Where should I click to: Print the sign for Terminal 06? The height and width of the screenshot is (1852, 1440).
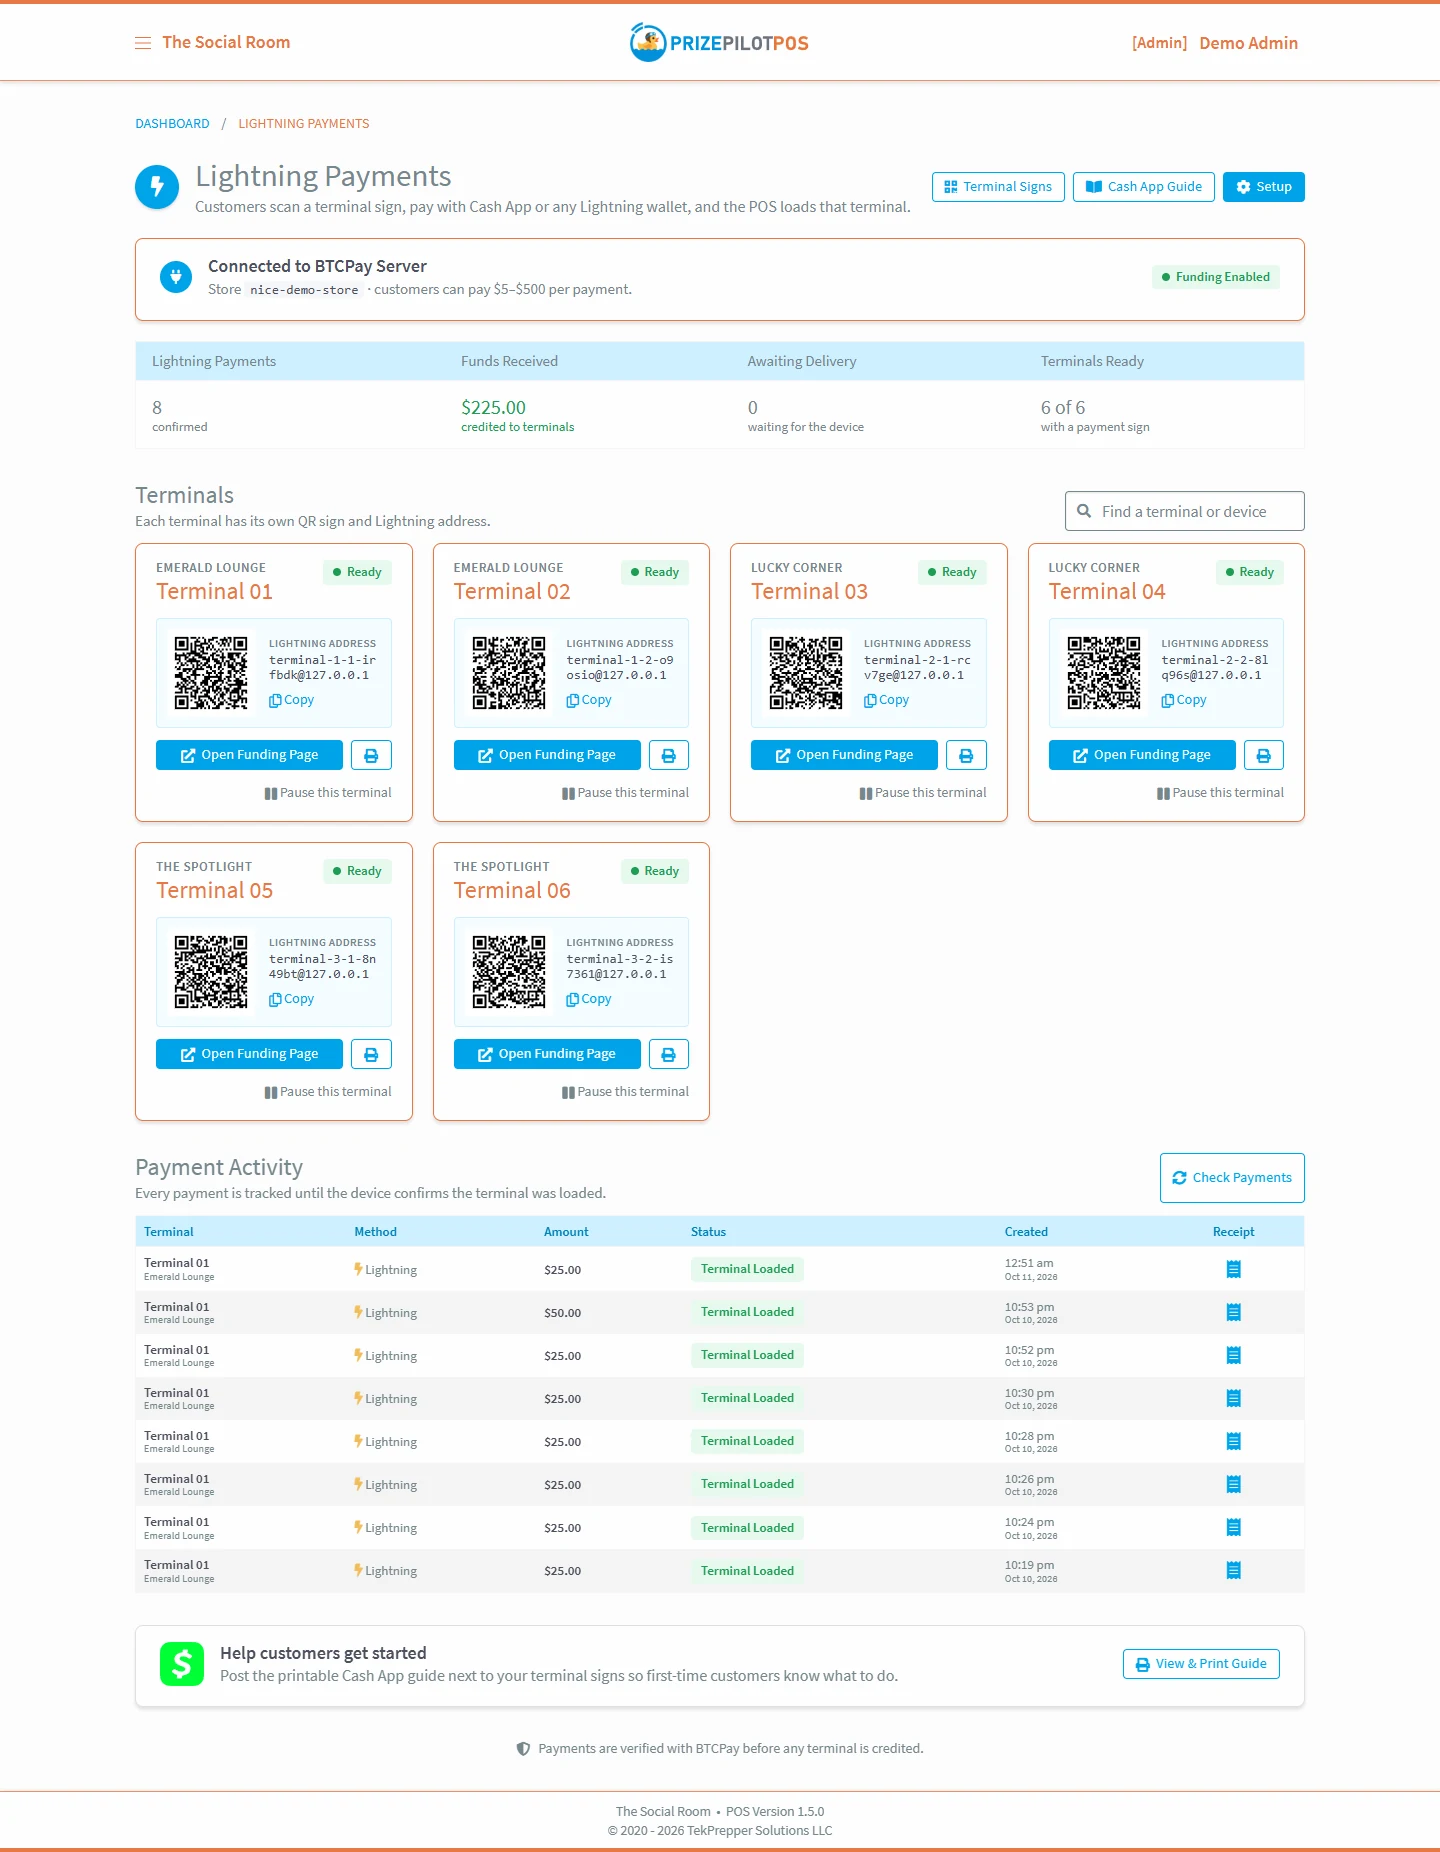(669, 1054)
